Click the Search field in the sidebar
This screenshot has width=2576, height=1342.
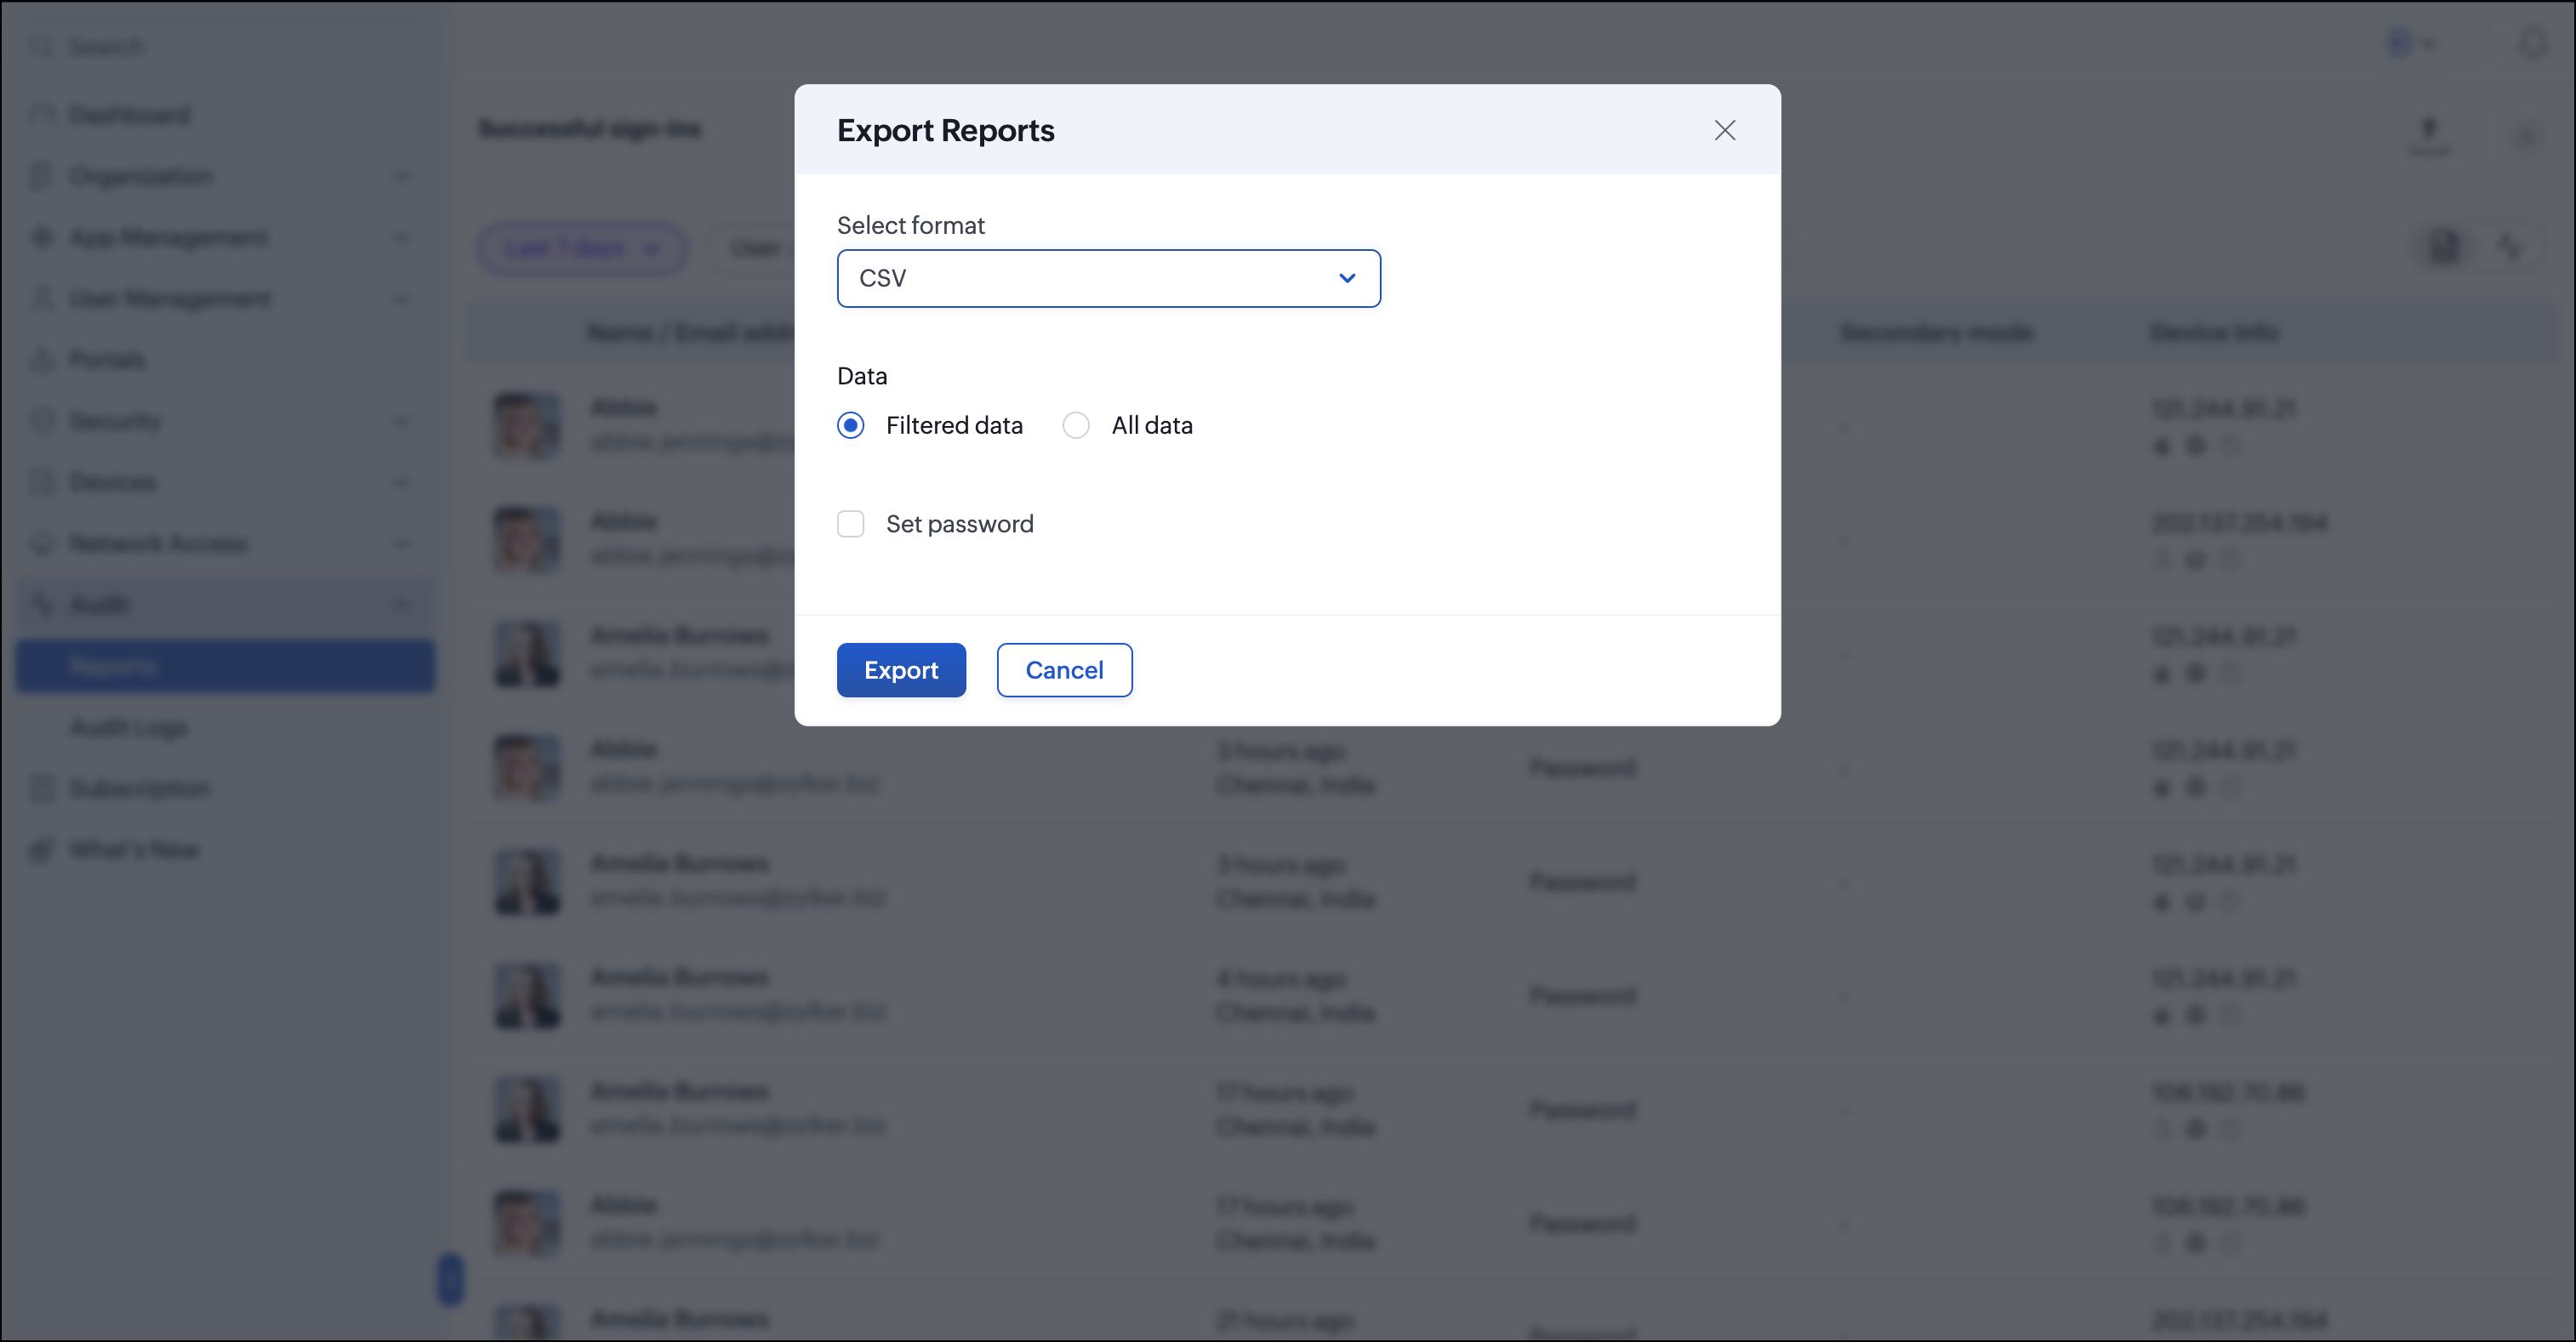[x=225, y=47]
